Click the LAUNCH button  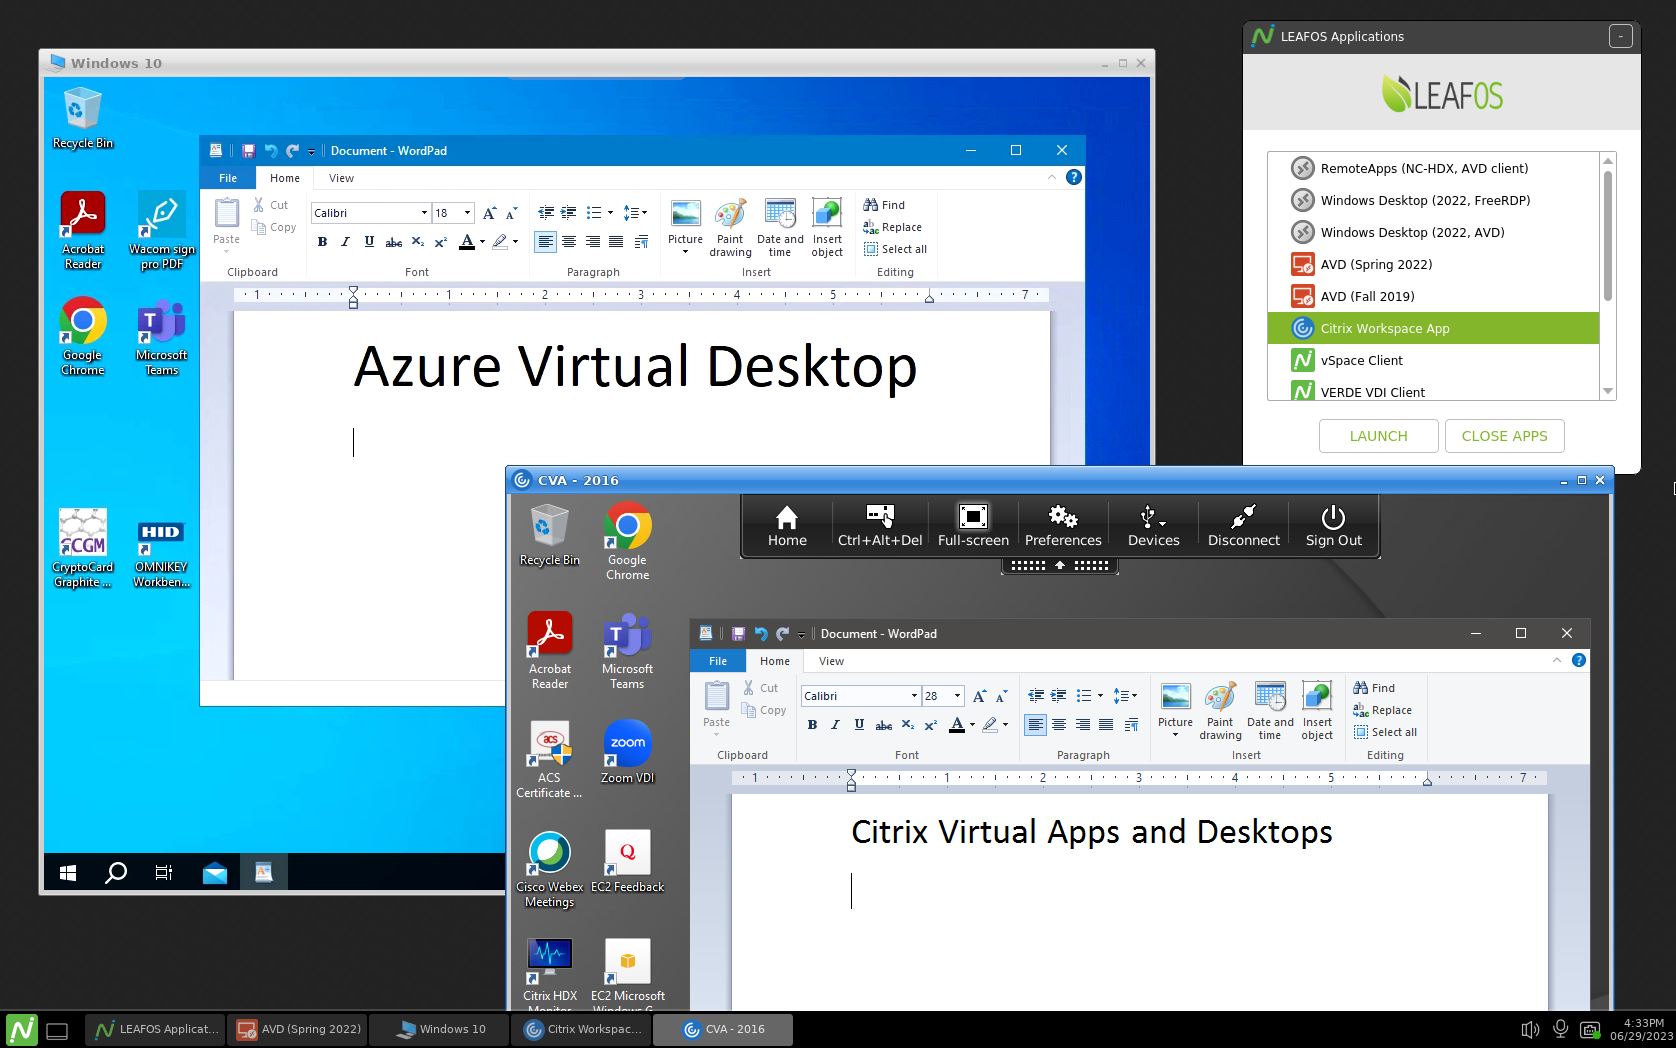point(1378,436)
